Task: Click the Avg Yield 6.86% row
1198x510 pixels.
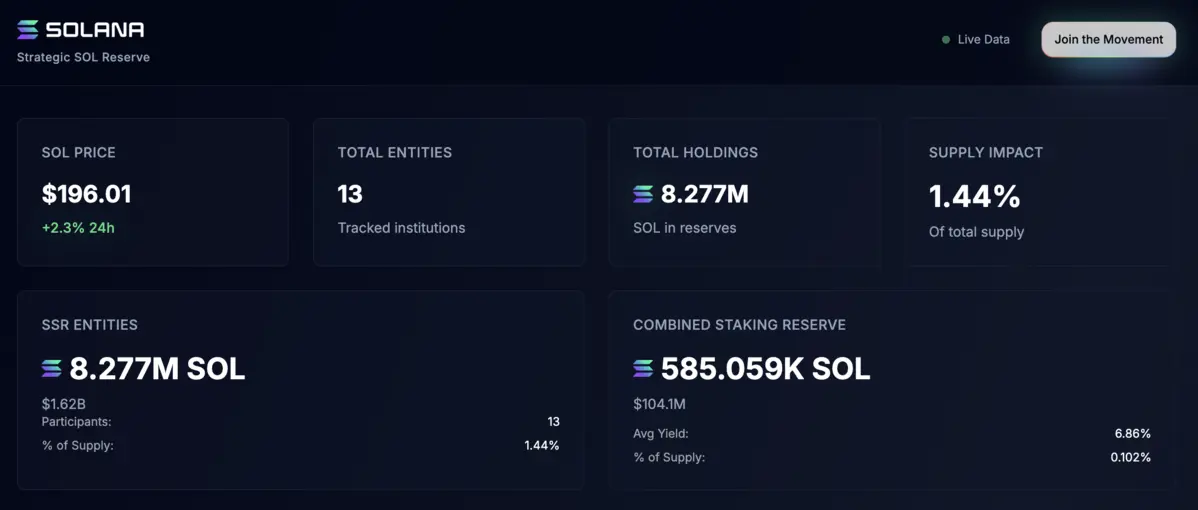Action: point(891,434)
